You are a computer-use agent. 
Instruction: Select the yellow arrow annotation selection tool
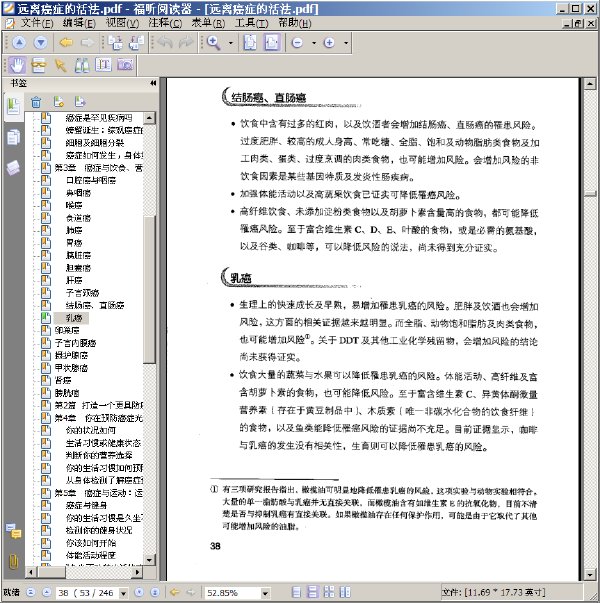[60, 65]
